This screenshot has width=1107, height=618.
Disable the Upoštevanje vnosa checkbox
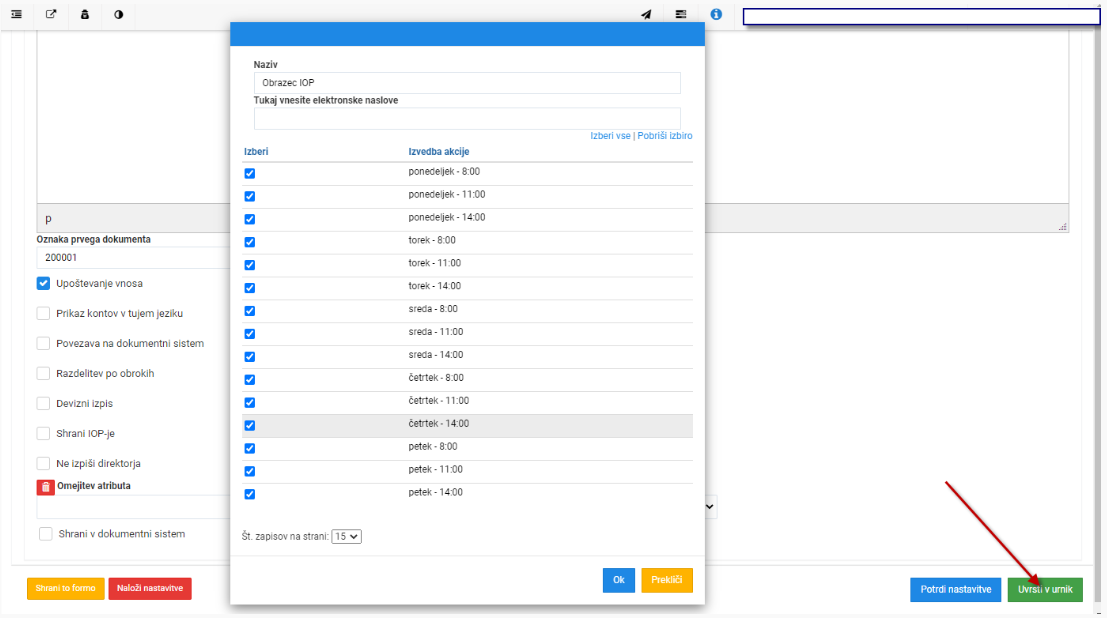coord(44,283)
